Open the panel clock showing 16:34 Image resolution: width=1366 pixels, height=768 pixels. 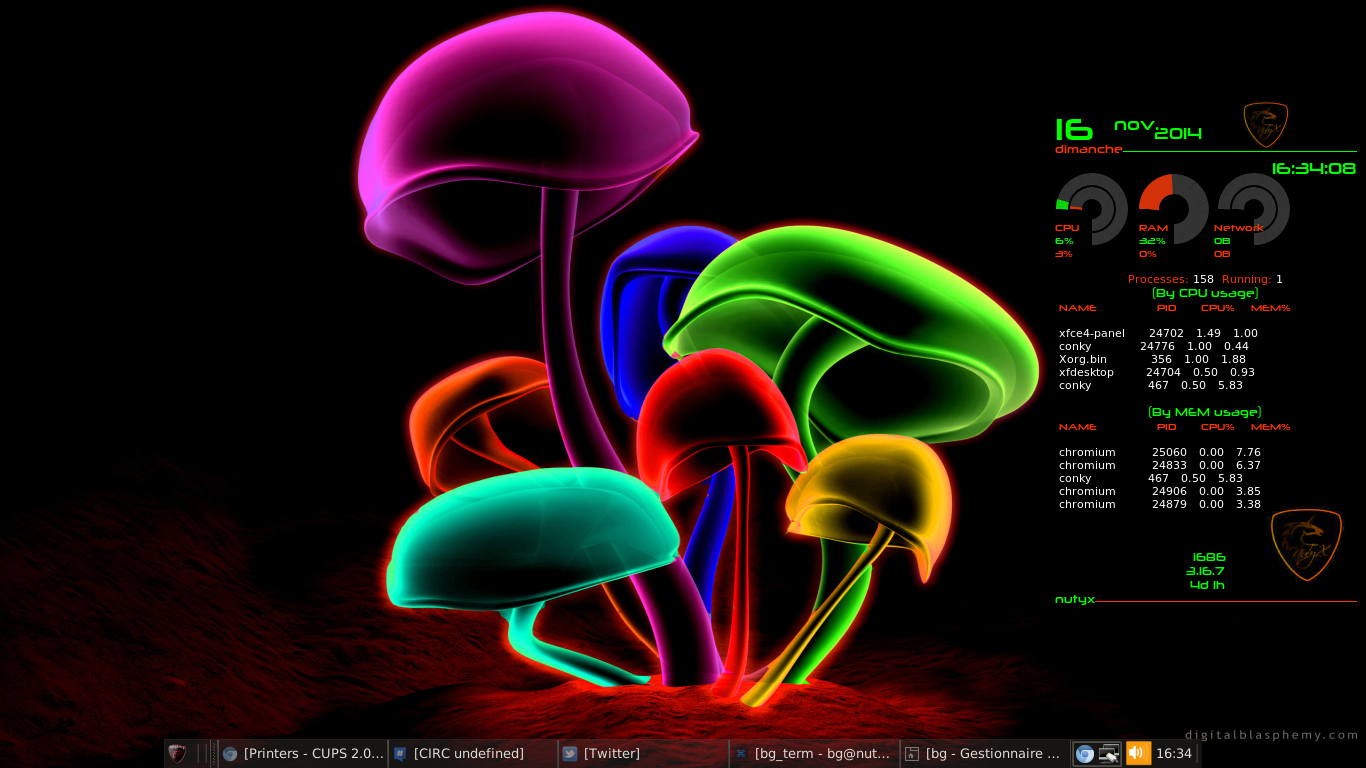click(x=1174, y=753)
